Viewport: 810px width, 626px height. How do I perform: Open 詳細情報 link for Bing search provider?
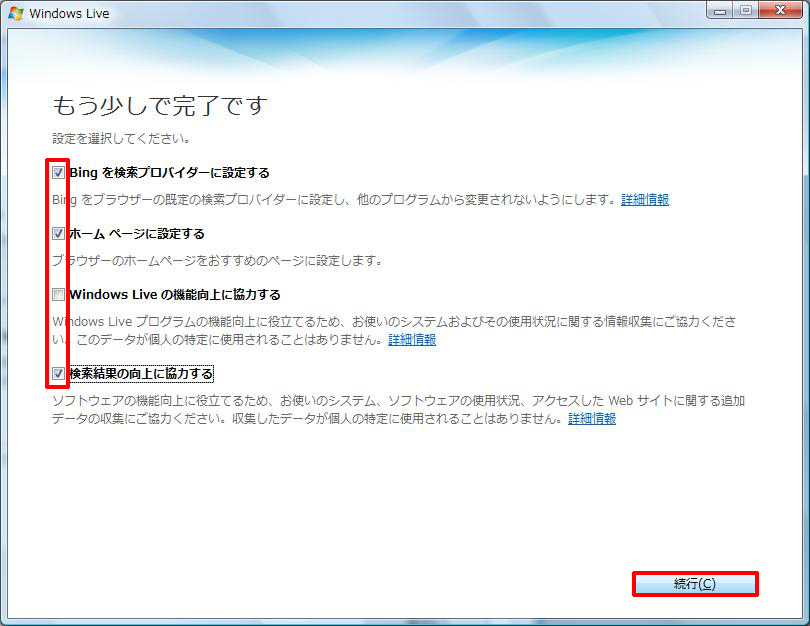tap(645, 199)
